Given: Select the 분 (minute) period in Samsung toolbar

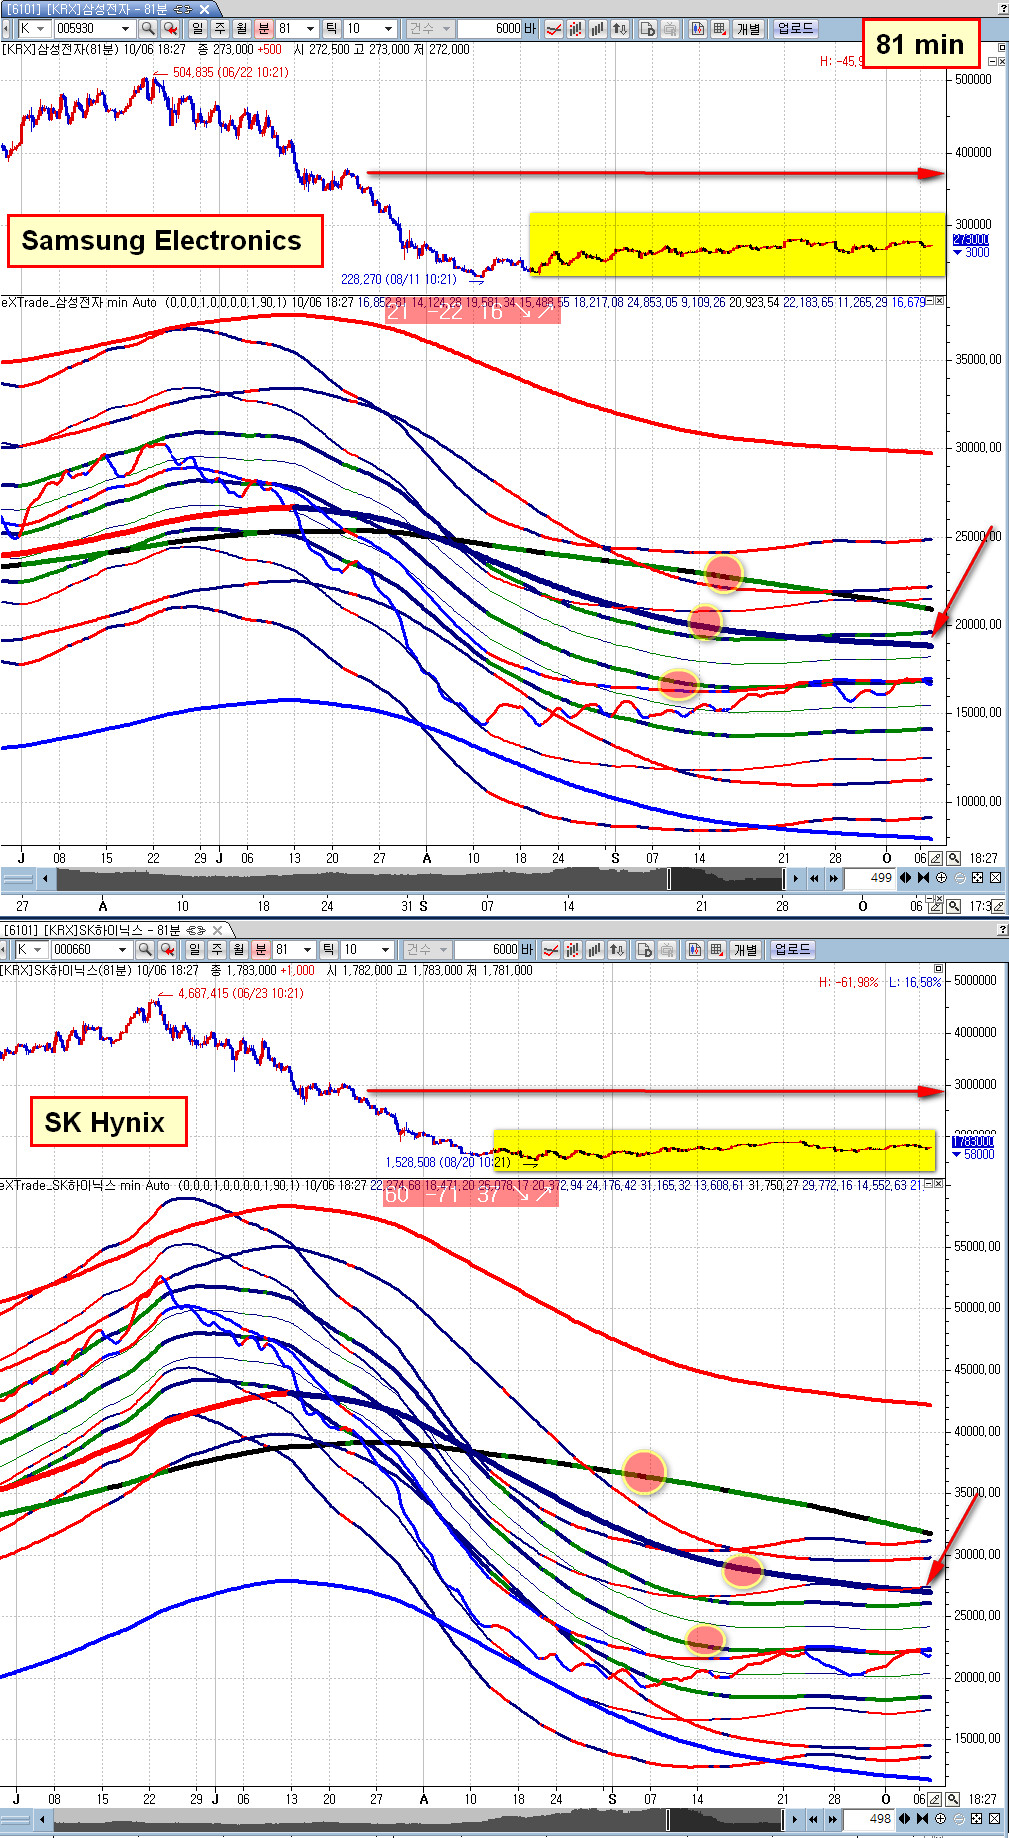Looking at the screenshot, I should (x=263, y=29).
